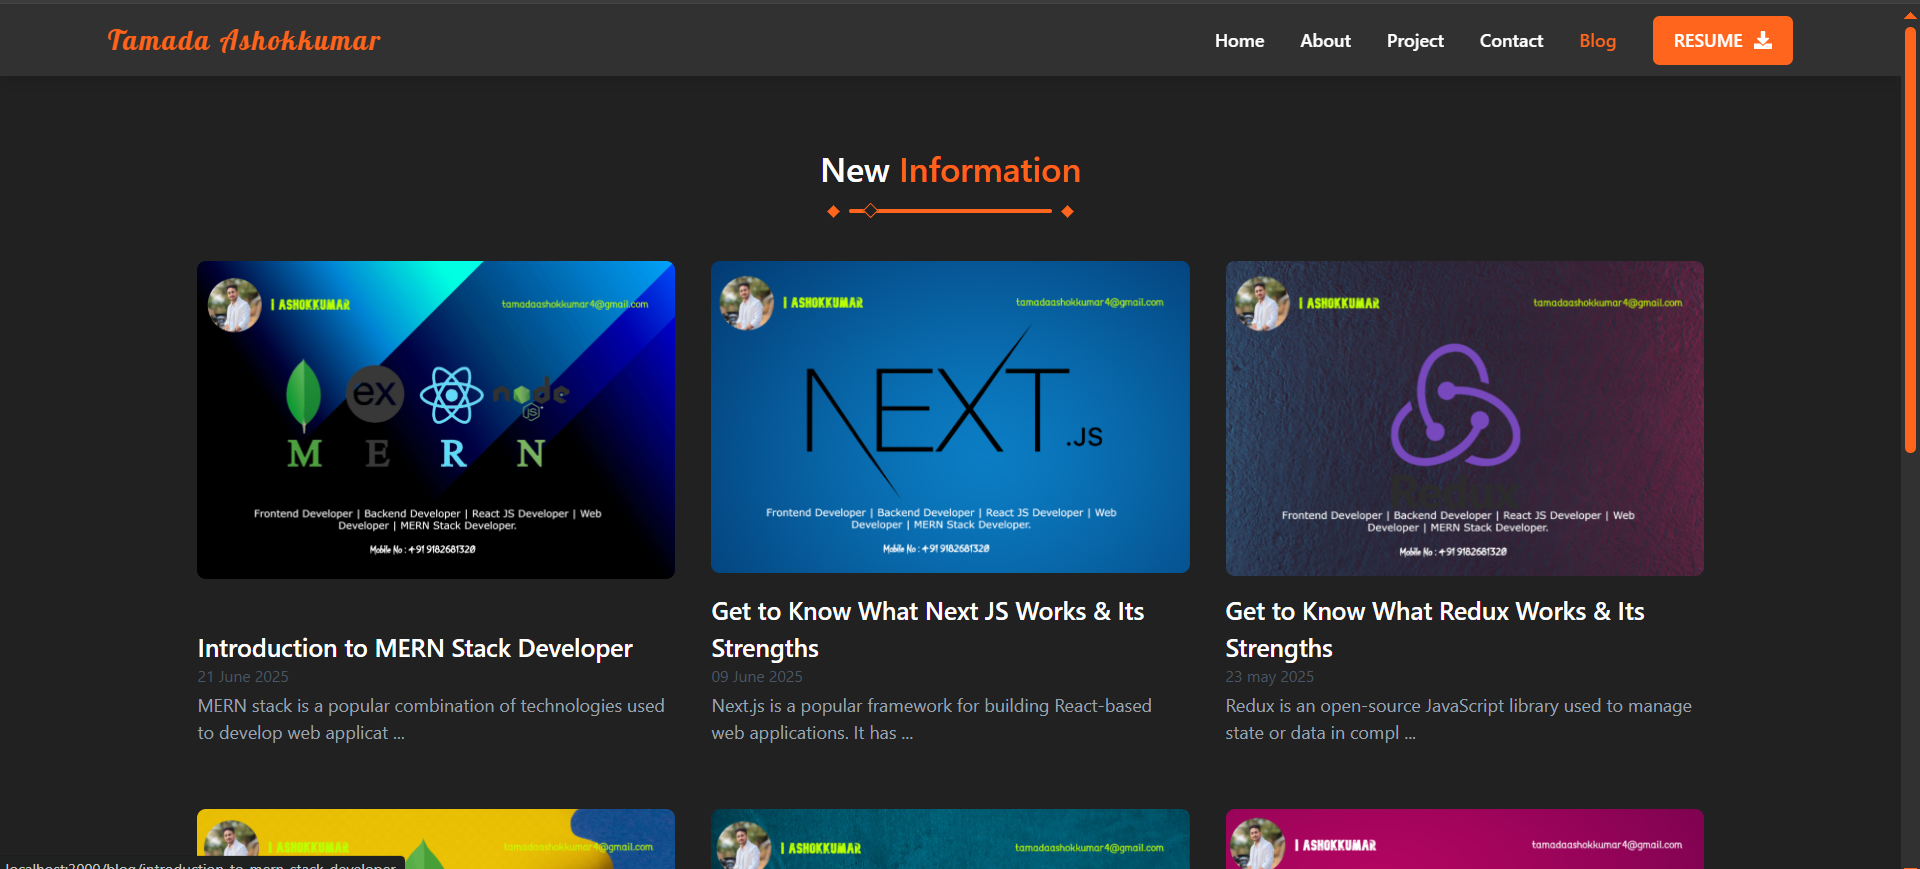Screen dimensions: 1920x869
Task: Navigate to the Contact page
Action: click(1511, 41)
